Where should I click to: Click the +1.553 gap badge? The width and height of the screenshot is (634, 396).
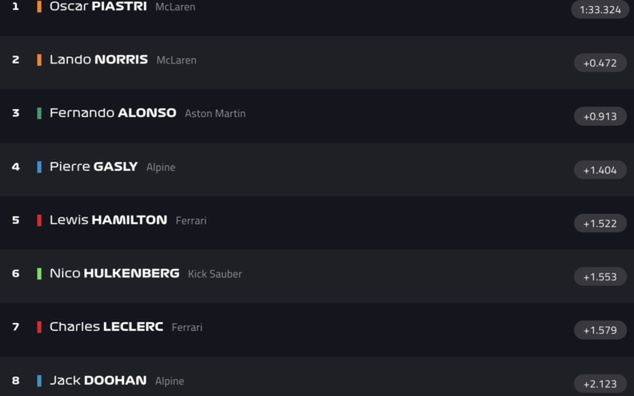click(600, 277)
